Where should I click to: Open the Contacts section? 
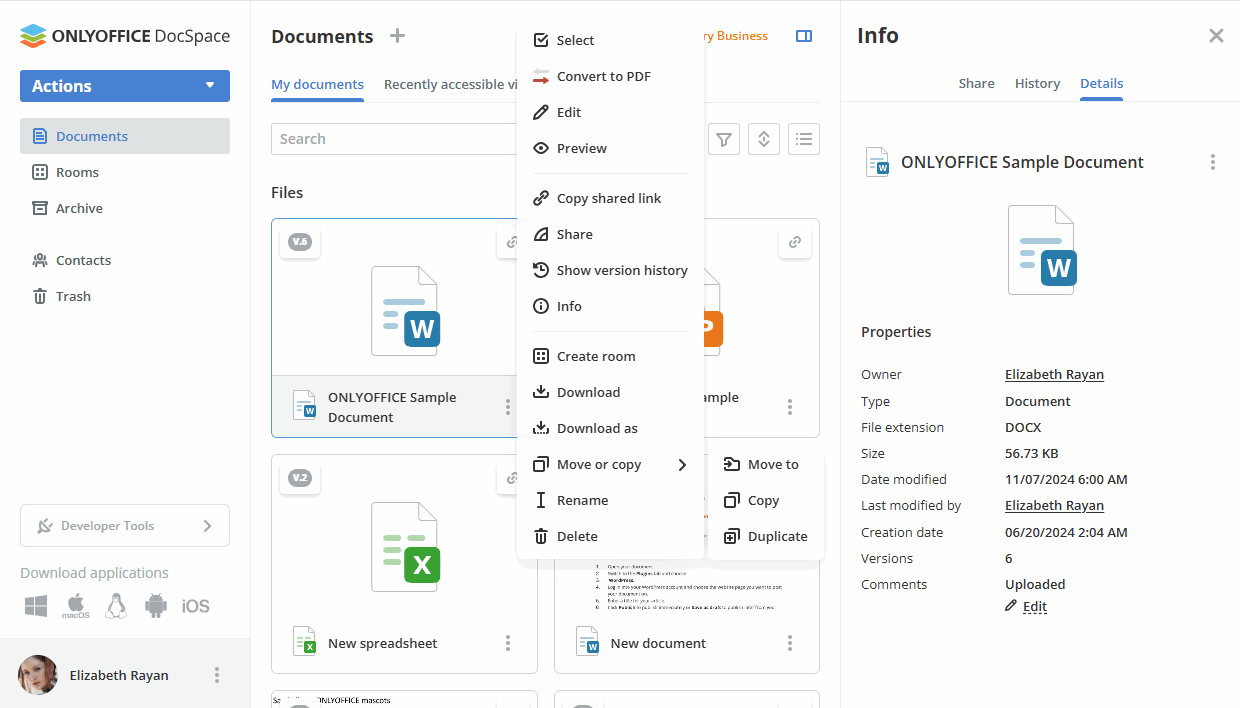point(125,260)
